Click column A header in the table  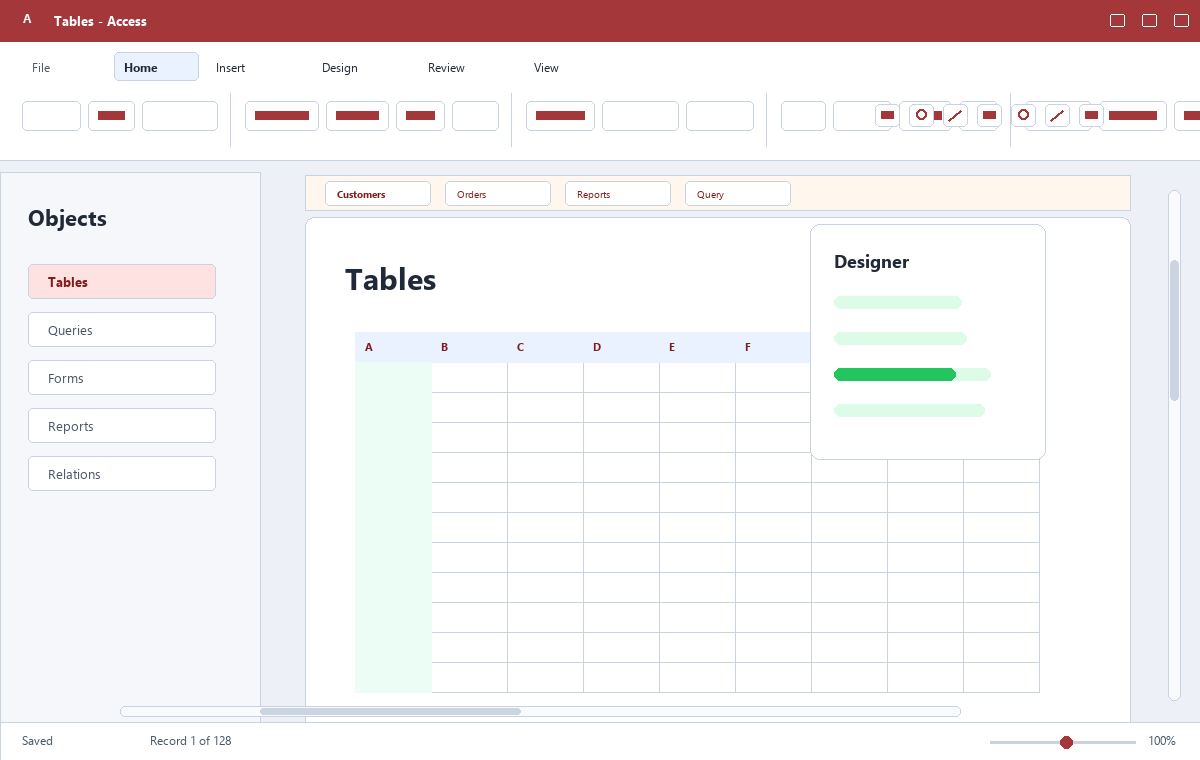[x=393, y=347]
